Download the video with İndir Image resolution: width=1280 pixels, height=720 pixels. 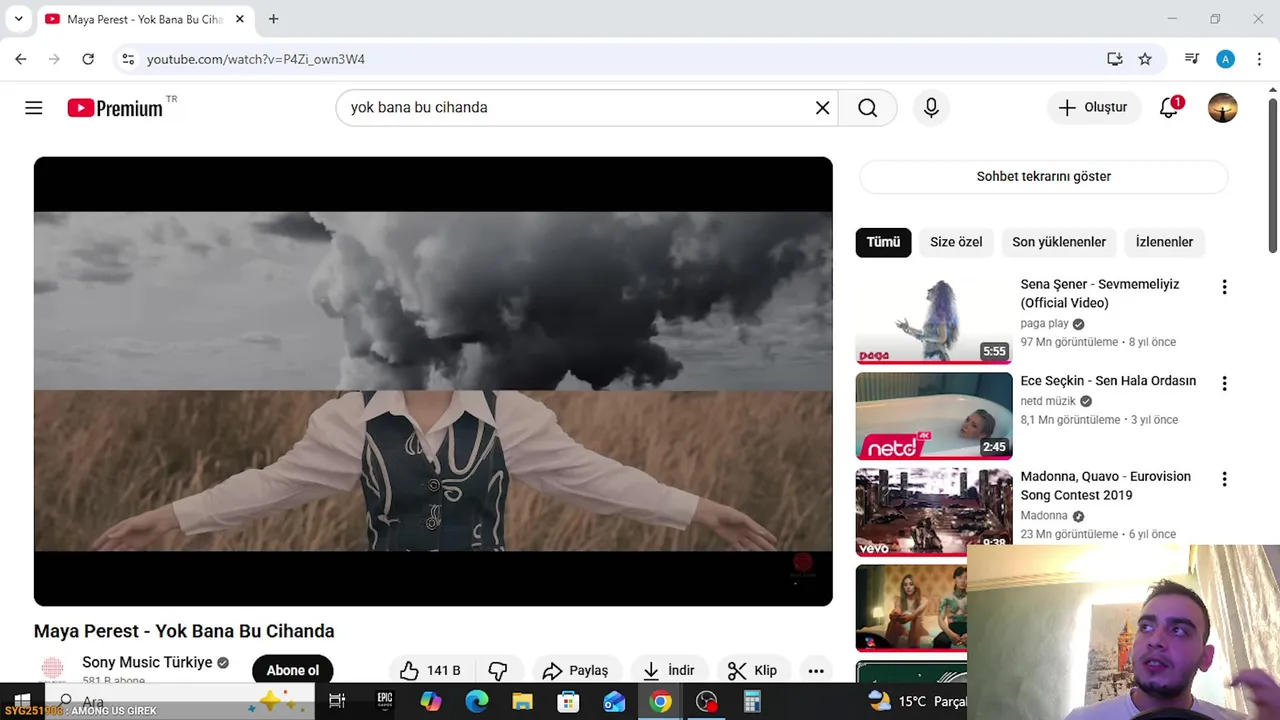point(669,670)
